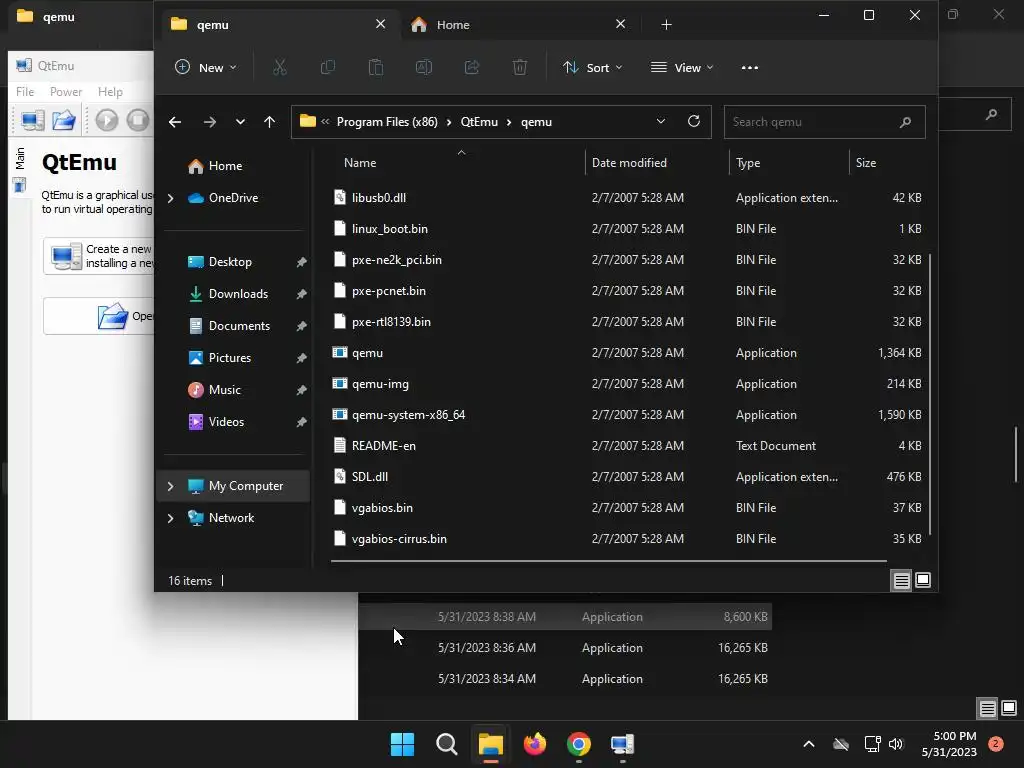The height and width of the screenshot is (768, 1024).
Task: Open the Sort dropdown
Action: tap(592, 67)
